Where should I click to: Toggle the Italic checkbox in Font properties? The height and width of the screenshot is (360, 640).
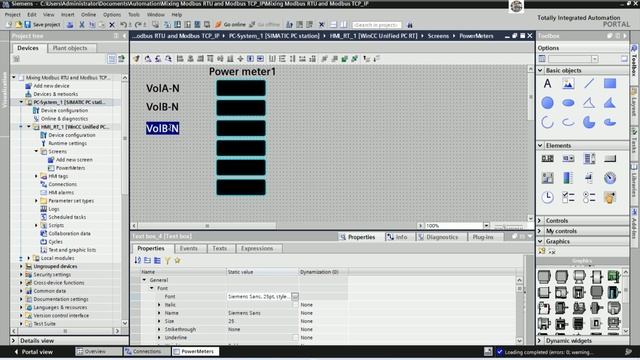click(295, 305)
